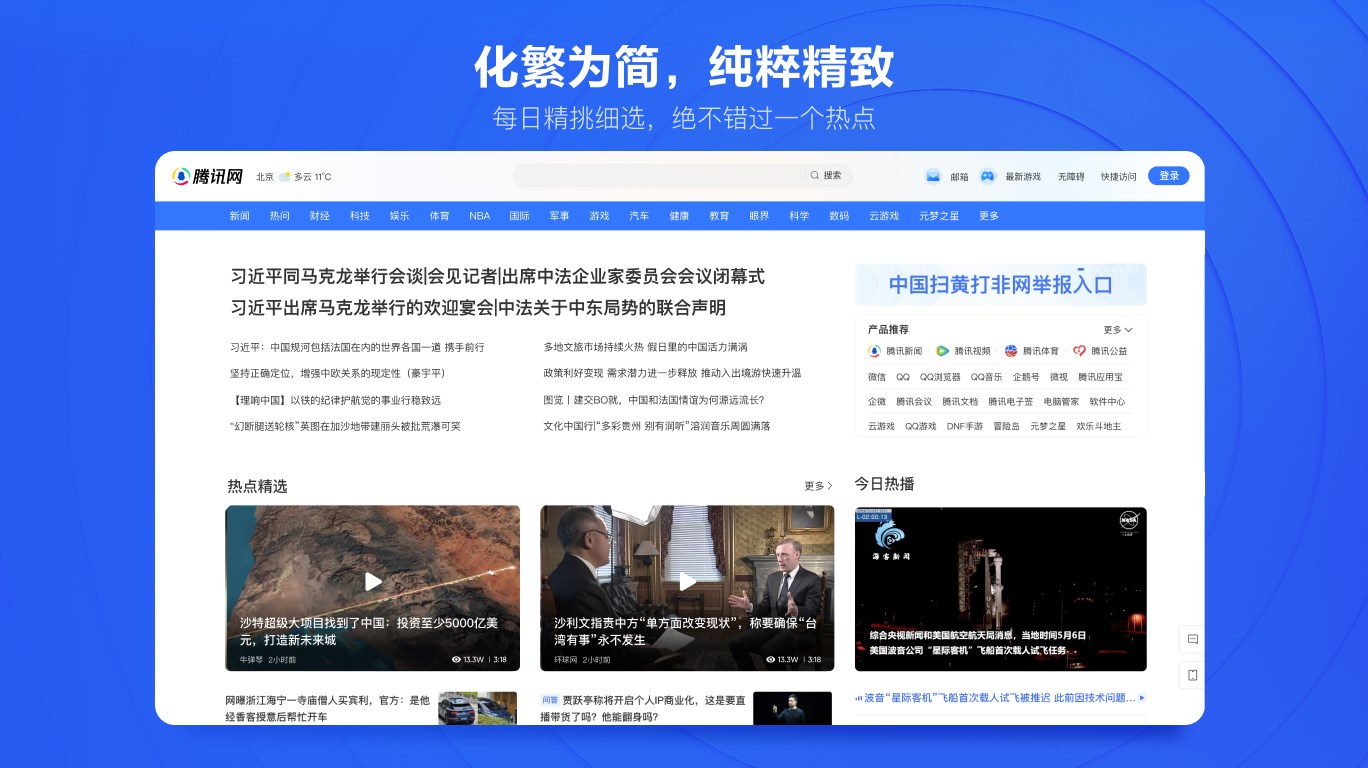Open headline 习近平同马克龙举行会谈
The image size is (1368, 768).
(x=327, y=277)
